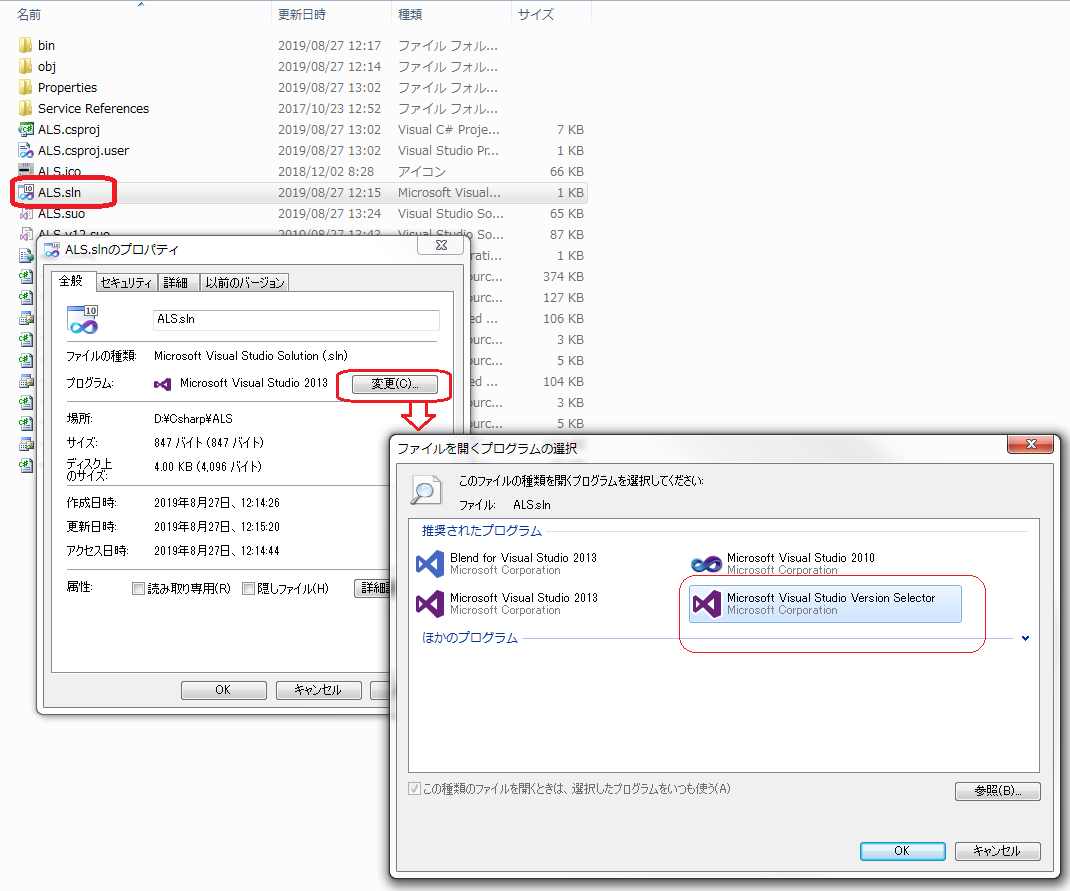
Task: Toggle the 隠しファイル(H) checkbox
Action: click(248, 588)
